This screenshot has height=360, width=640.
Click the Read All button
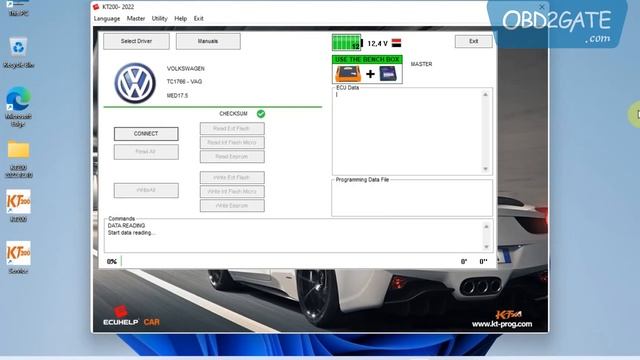click(x=146, y=152)
